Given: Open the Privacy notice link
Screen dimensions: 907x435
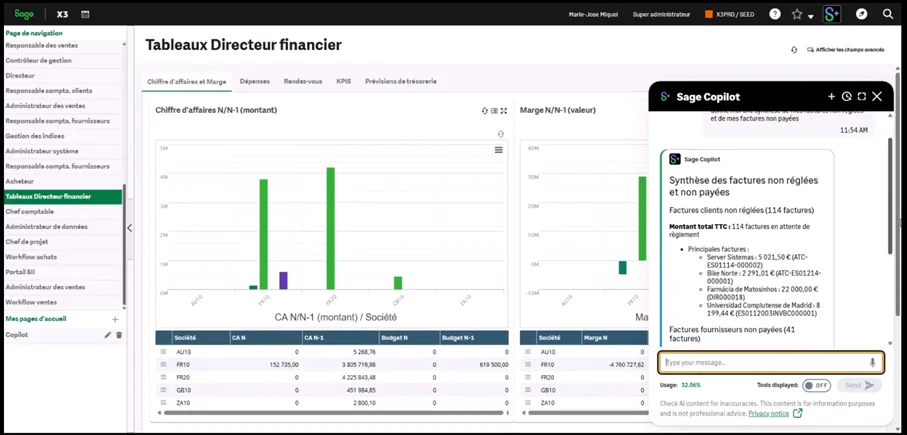Looking at the screenshot, I should point(768,412).
